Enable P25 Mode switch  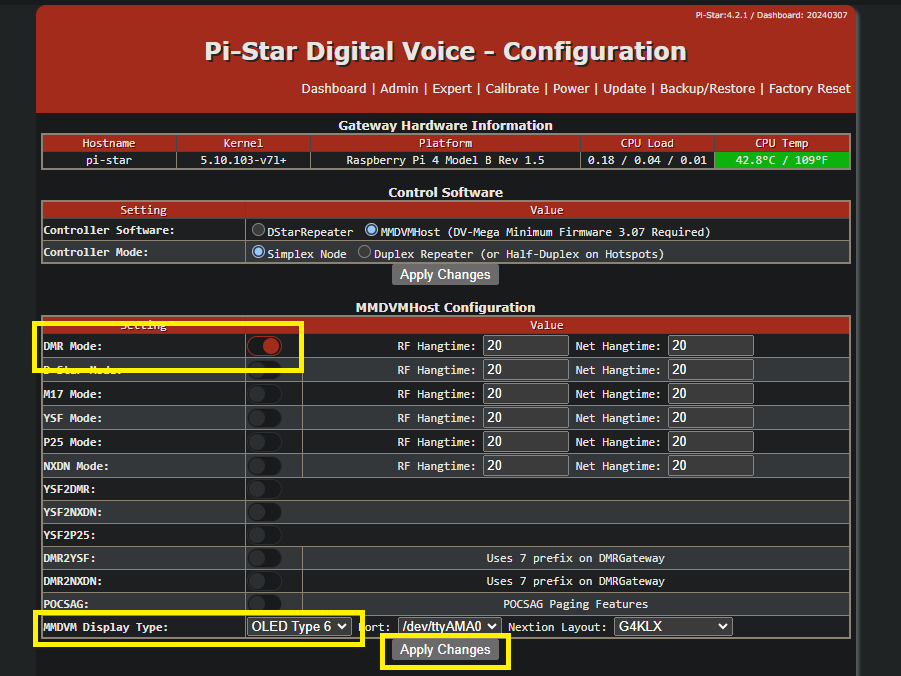(265, 442)
